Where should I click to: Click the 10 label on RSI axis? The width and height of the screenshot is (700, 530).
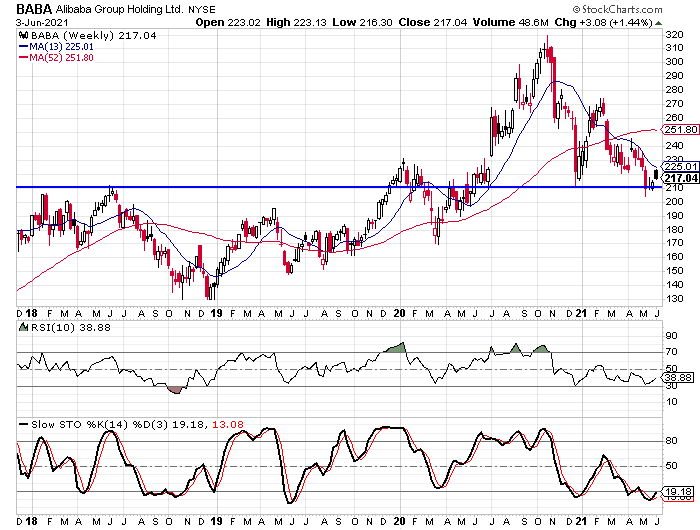click(671, 401)
